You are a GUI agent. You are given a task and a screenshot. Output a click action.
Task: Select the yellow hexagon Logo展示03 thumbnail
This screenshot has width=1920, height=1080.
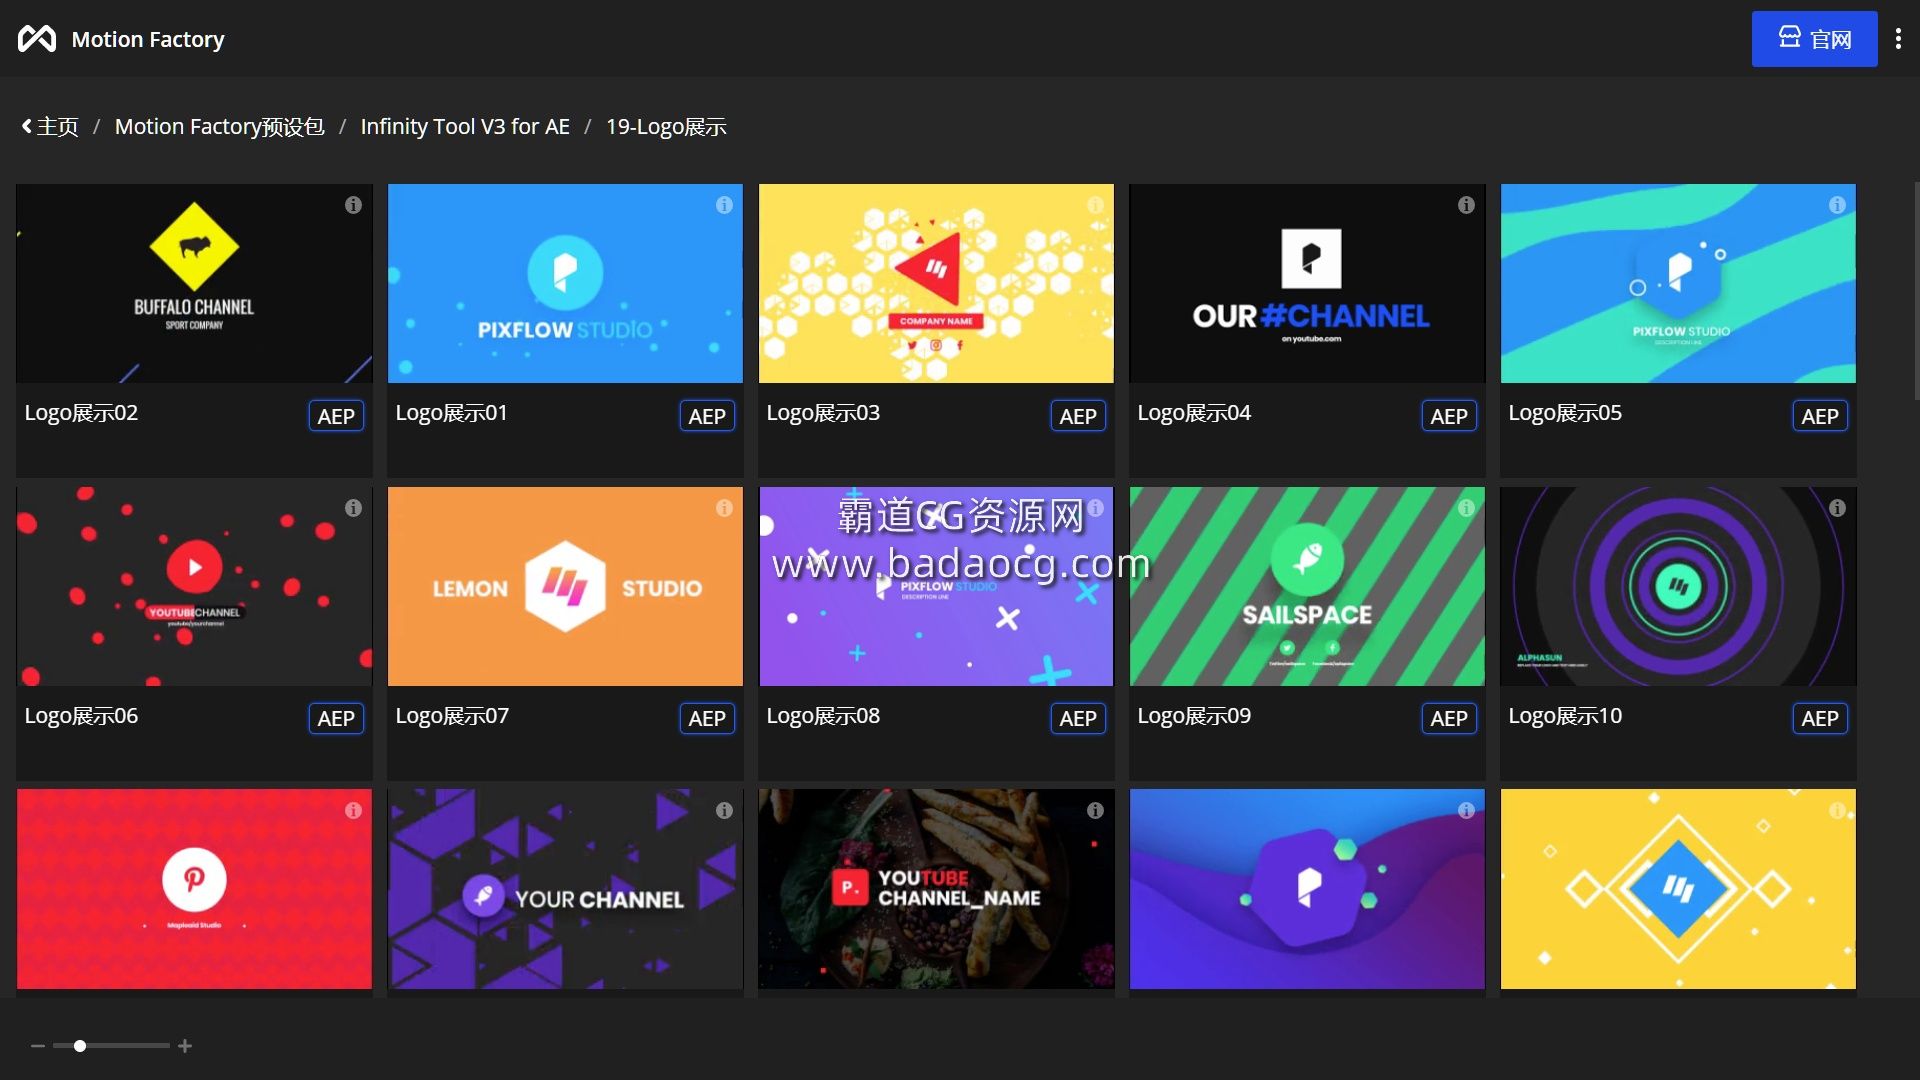pos(936,283)
